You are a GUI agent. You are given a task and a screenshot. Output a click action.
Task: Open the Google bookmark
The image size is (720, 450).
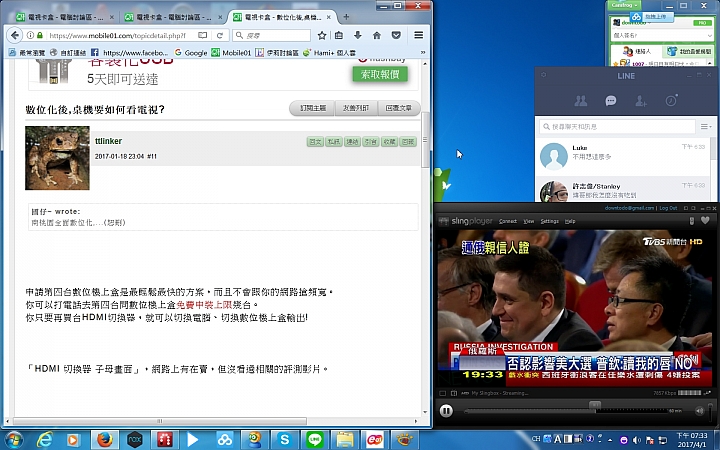pyautogui.click(x=191, y=53)
